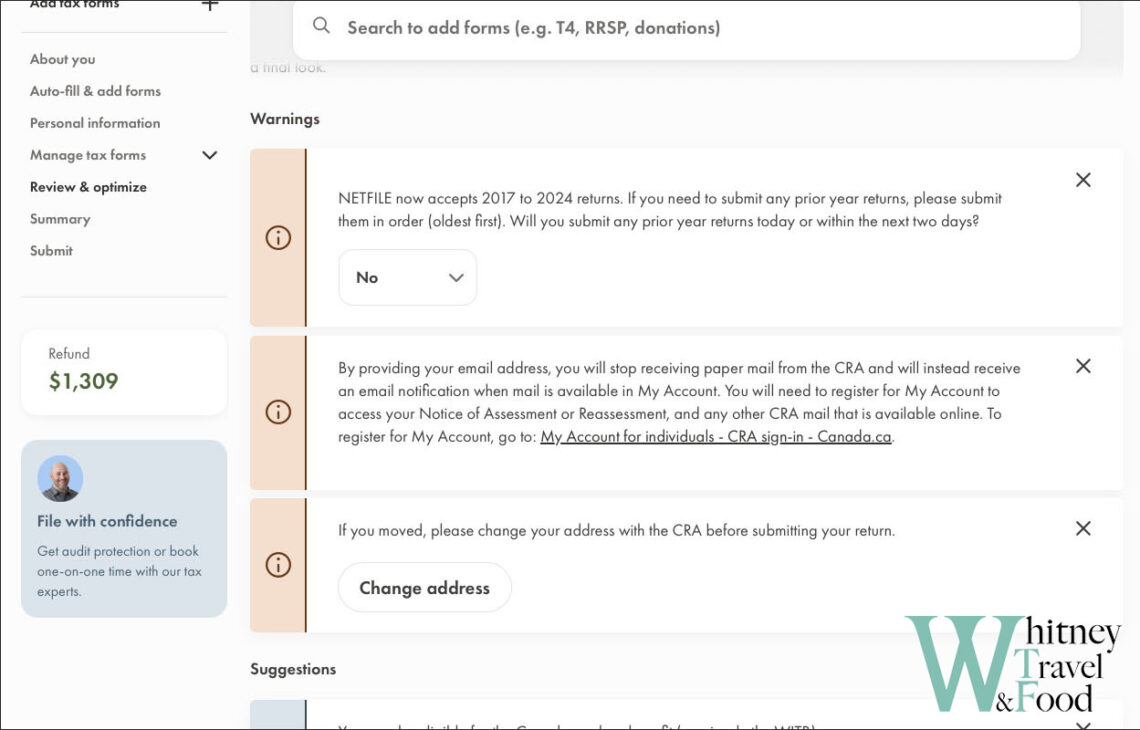
Task: Dismiss the change address warning
Action: 1082,528
